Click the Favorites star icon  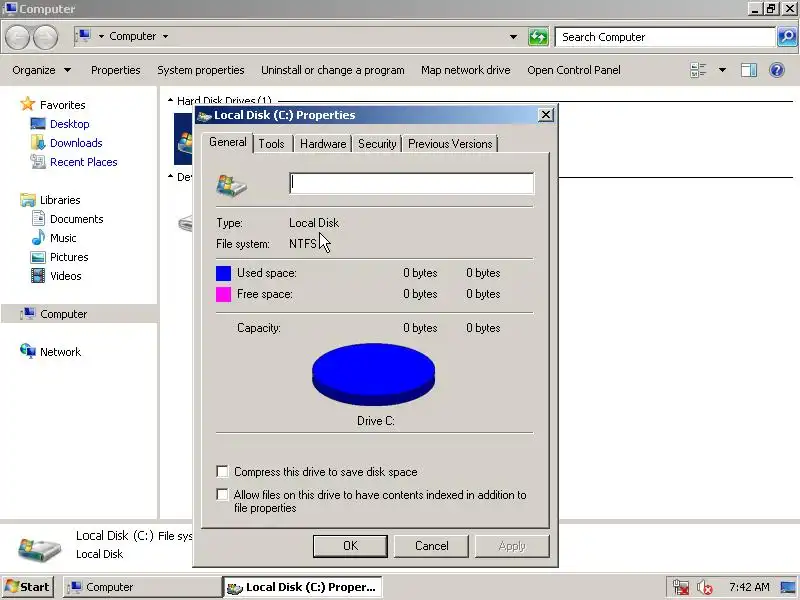coord(28,104)
